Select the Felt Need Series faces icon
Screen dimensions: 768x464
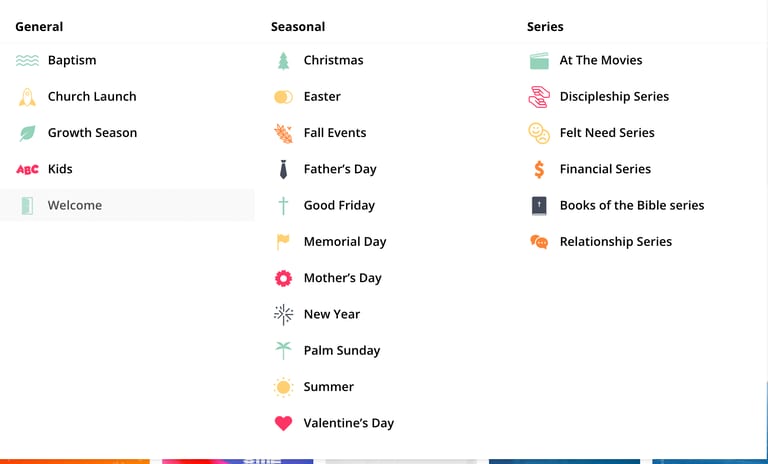tap(539, 133)
